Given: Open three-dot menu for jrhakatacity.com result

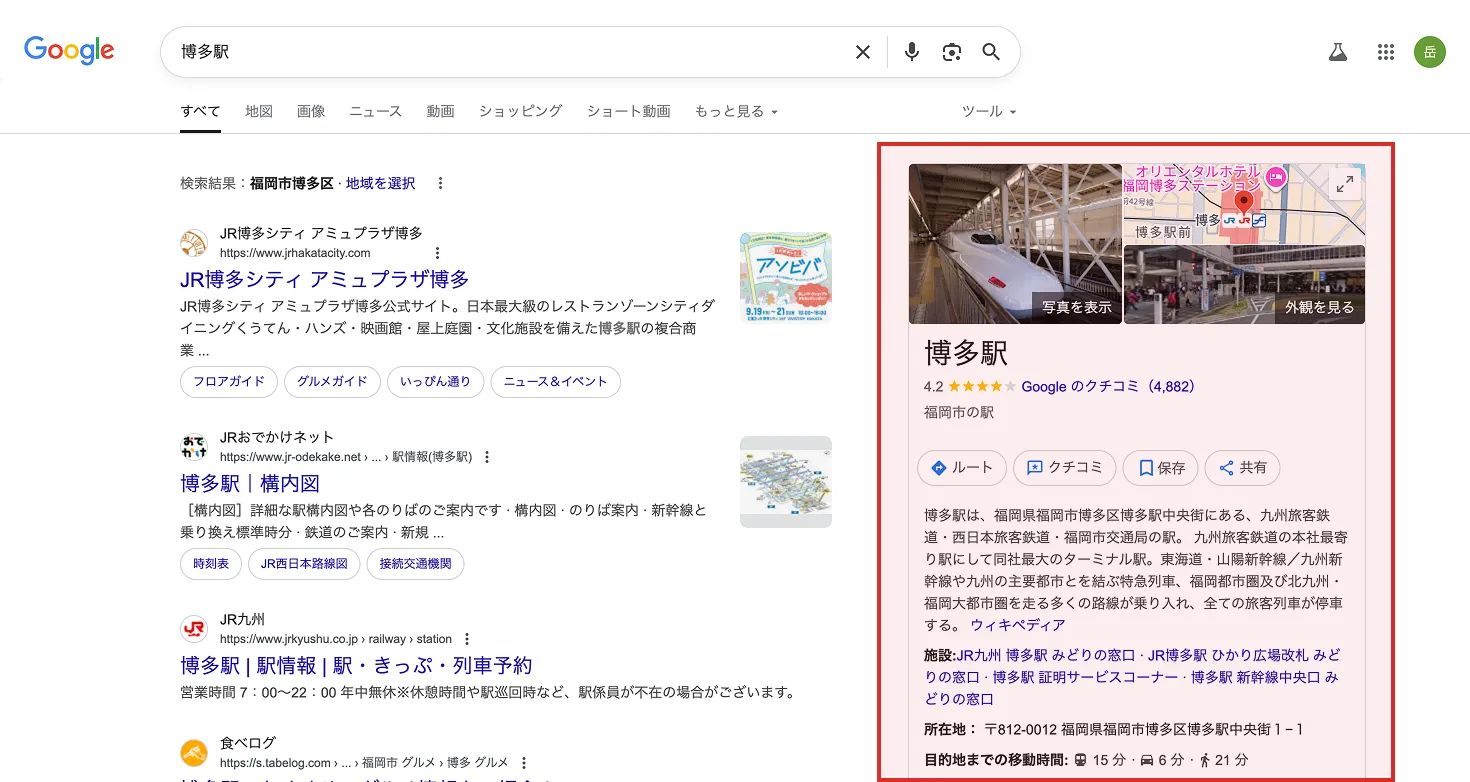Looking at the screenshot, I should click(x=437, y=253).
